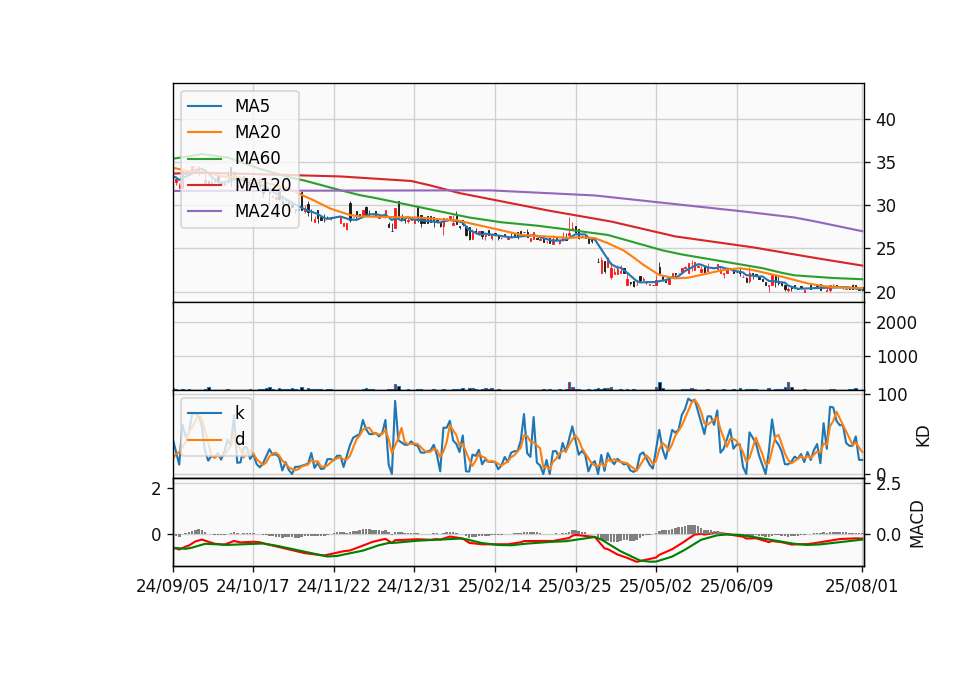Click the 25/02/14 date axis label
960x690 pixels.
coord(495,586)
